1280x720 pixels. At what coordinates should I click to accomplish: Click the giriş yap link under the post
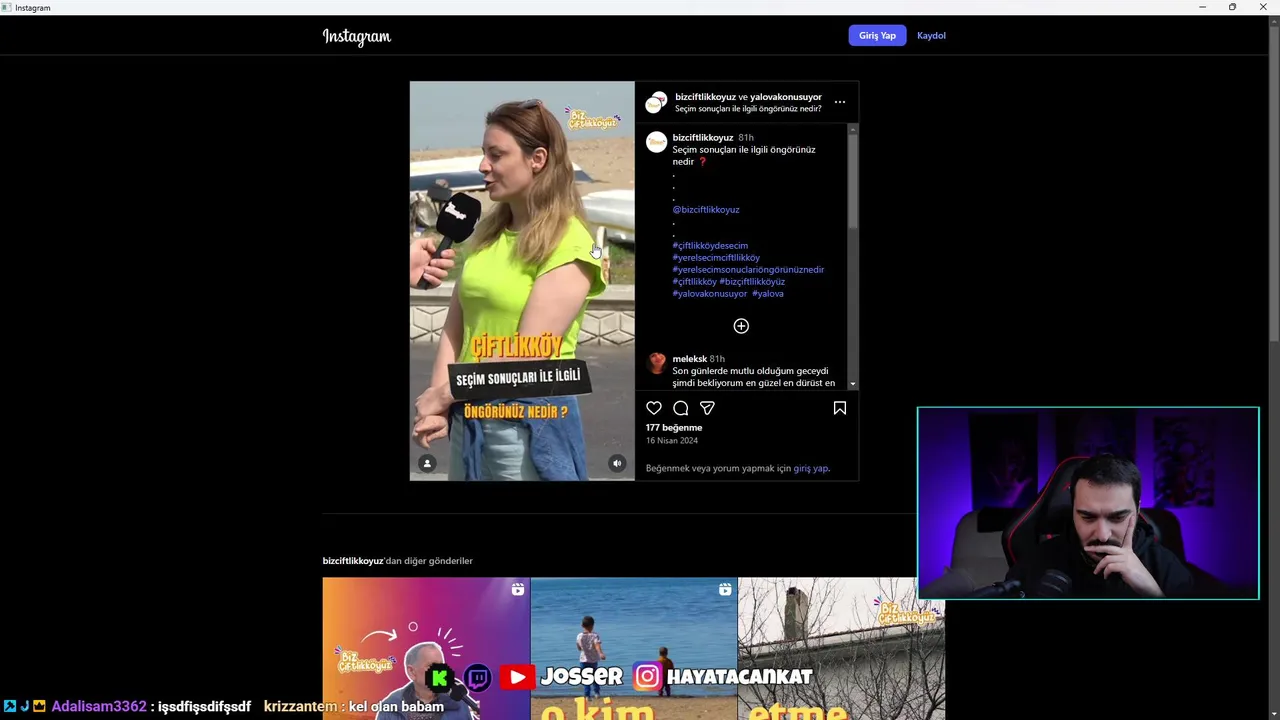811,468
